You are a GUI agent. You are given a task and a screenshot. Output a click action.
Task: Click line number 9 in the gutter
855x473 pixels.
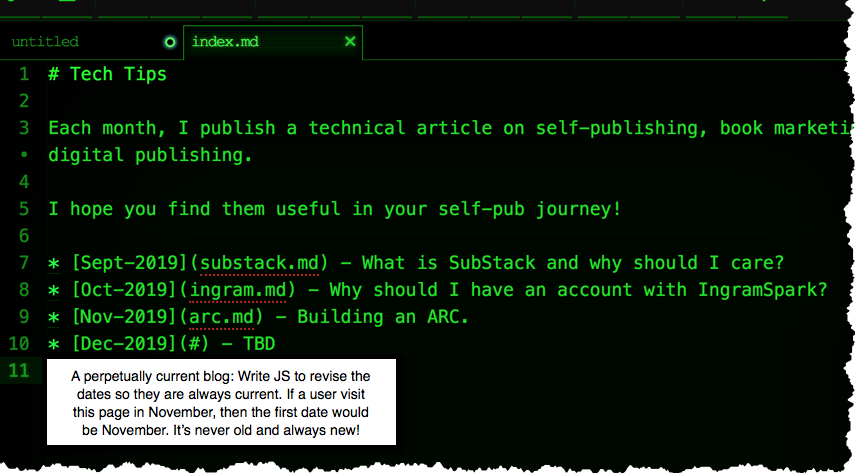pos(23,317)
